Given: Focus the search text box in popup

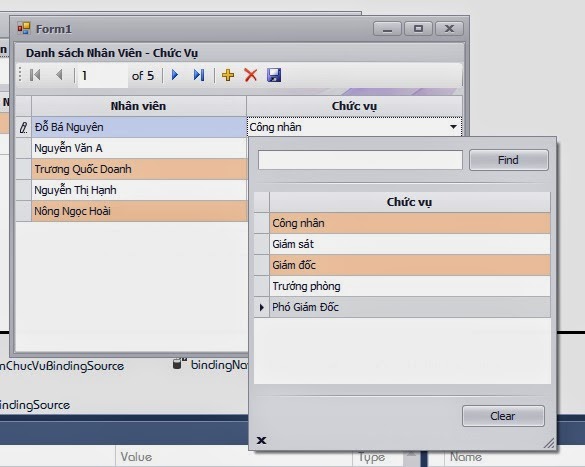Looking at the screenshot, I should point(360,160).
